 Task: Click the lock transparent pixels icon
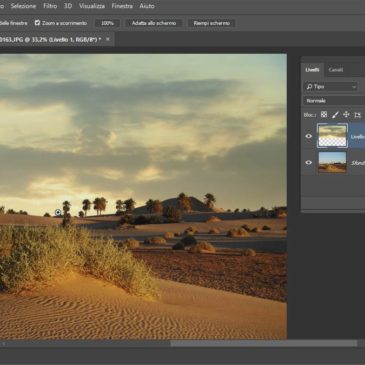(x=324, y=115)
